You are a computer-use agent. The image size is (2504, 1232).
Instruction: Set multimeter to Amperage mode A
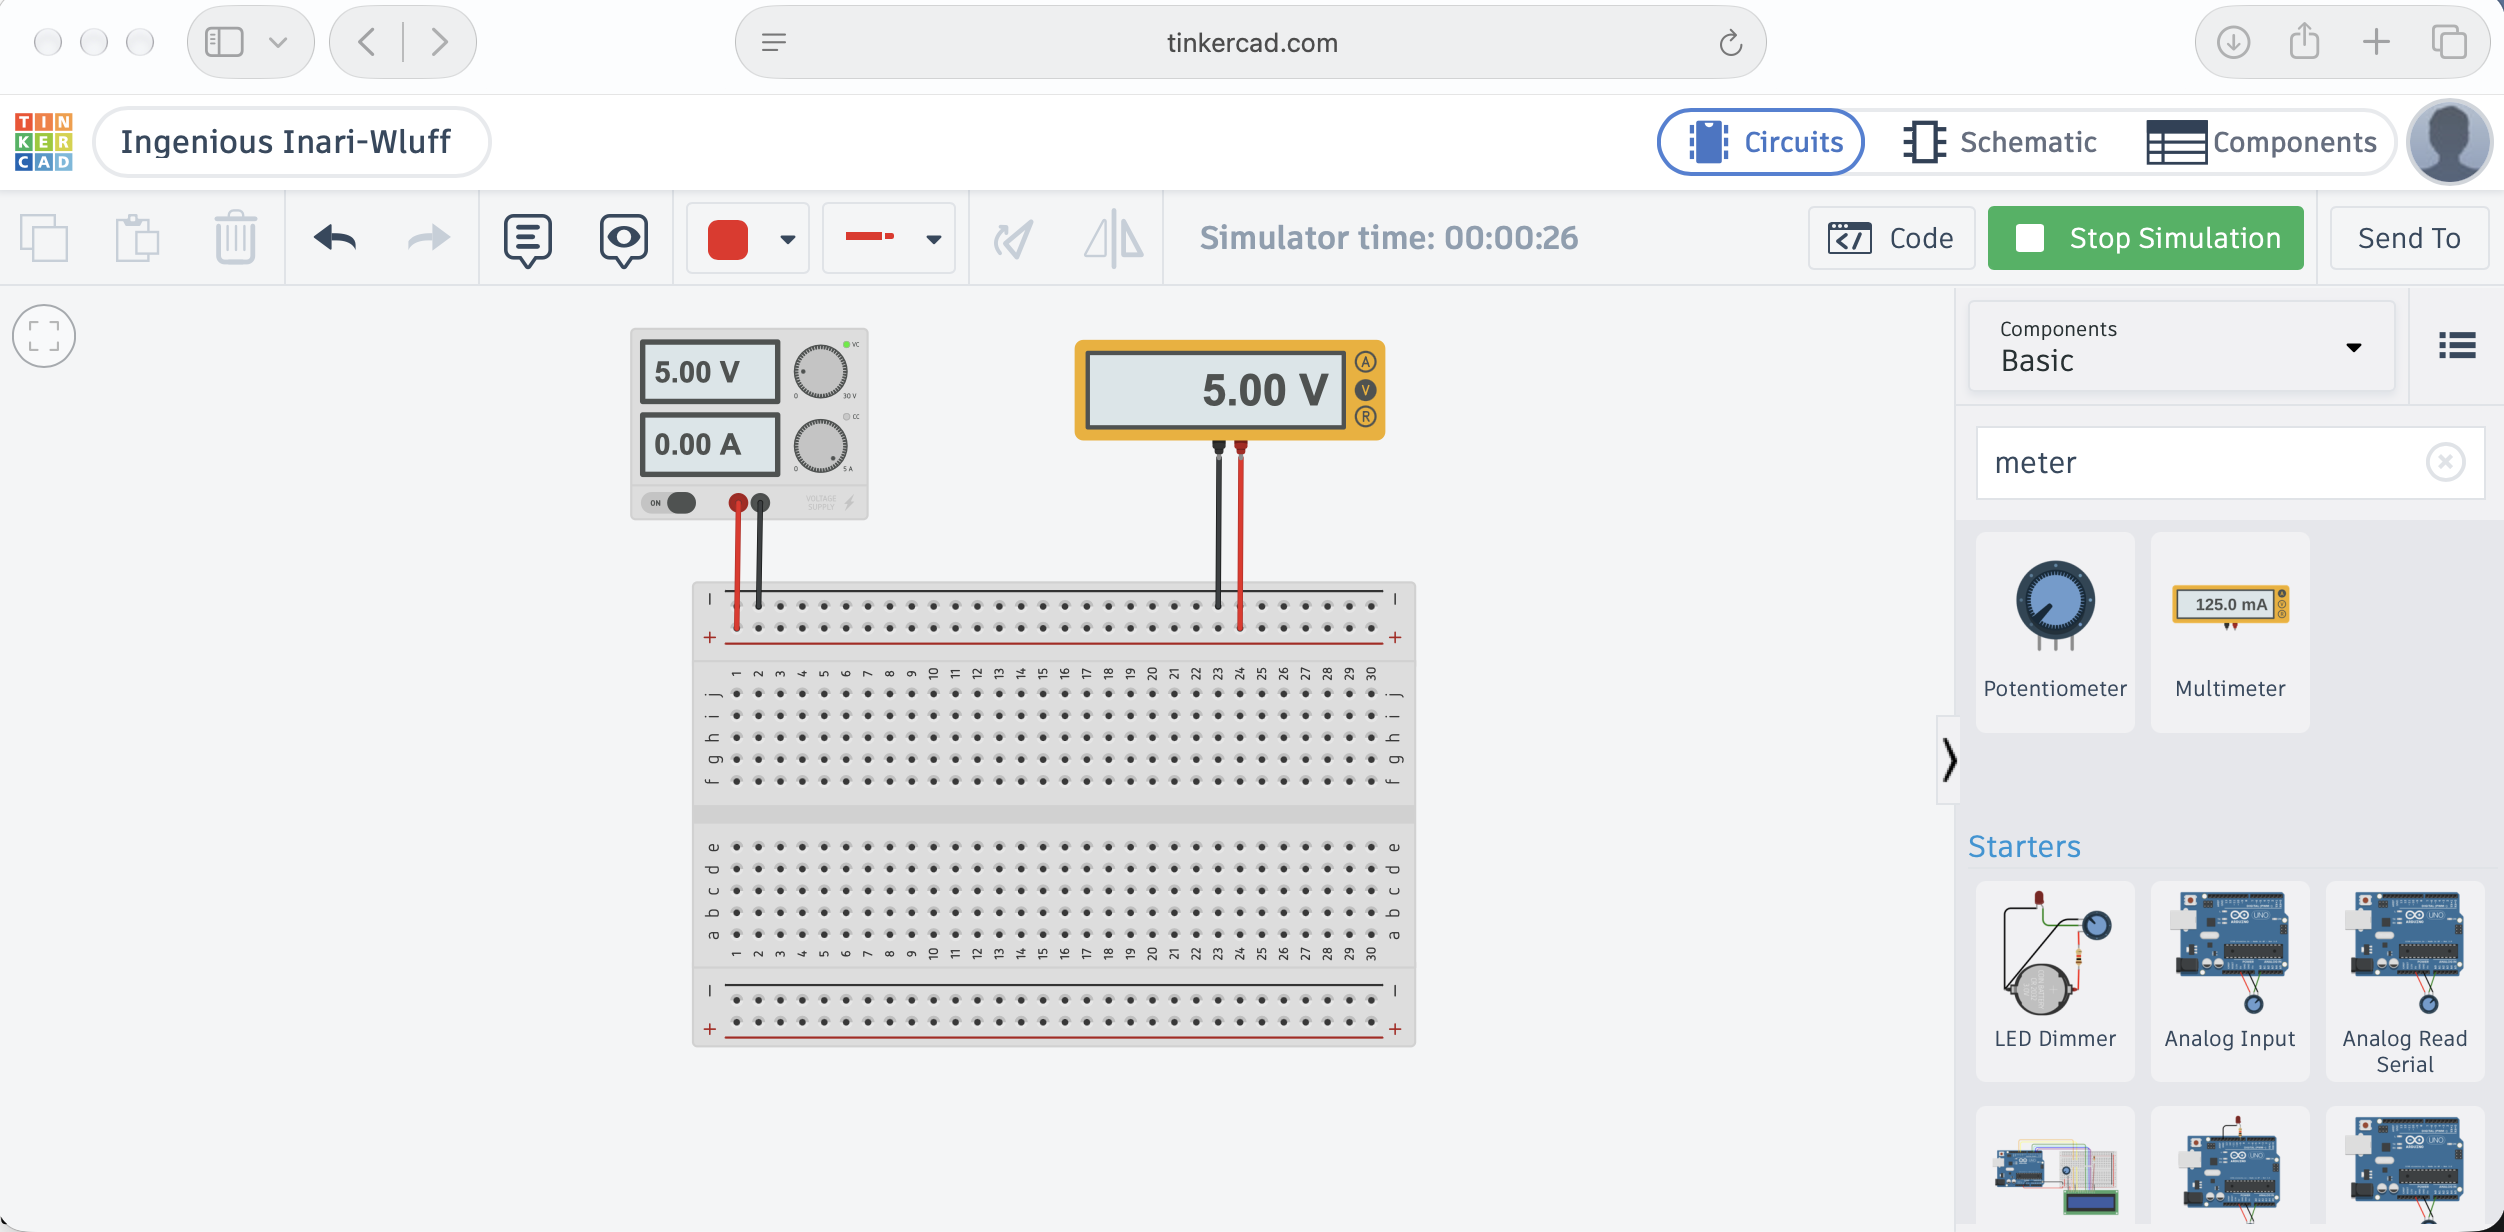[x=1366, y=362]
